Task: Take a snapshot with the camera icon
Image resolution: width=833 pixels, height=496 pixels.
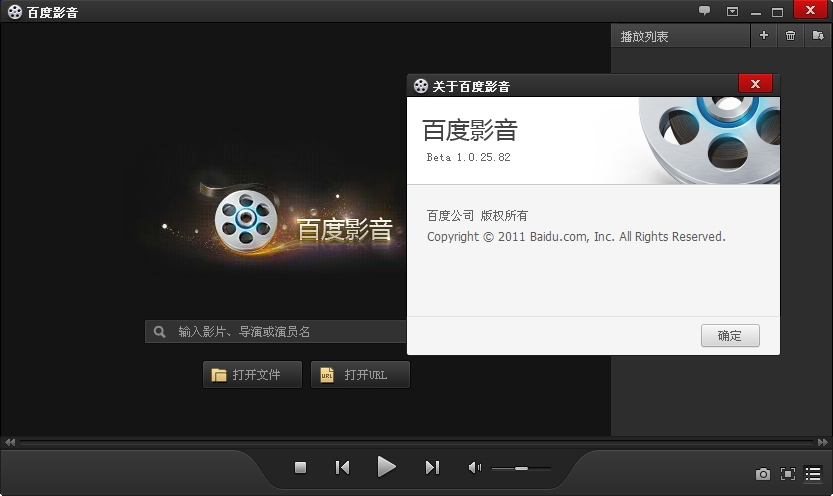Action: point(762,474)
